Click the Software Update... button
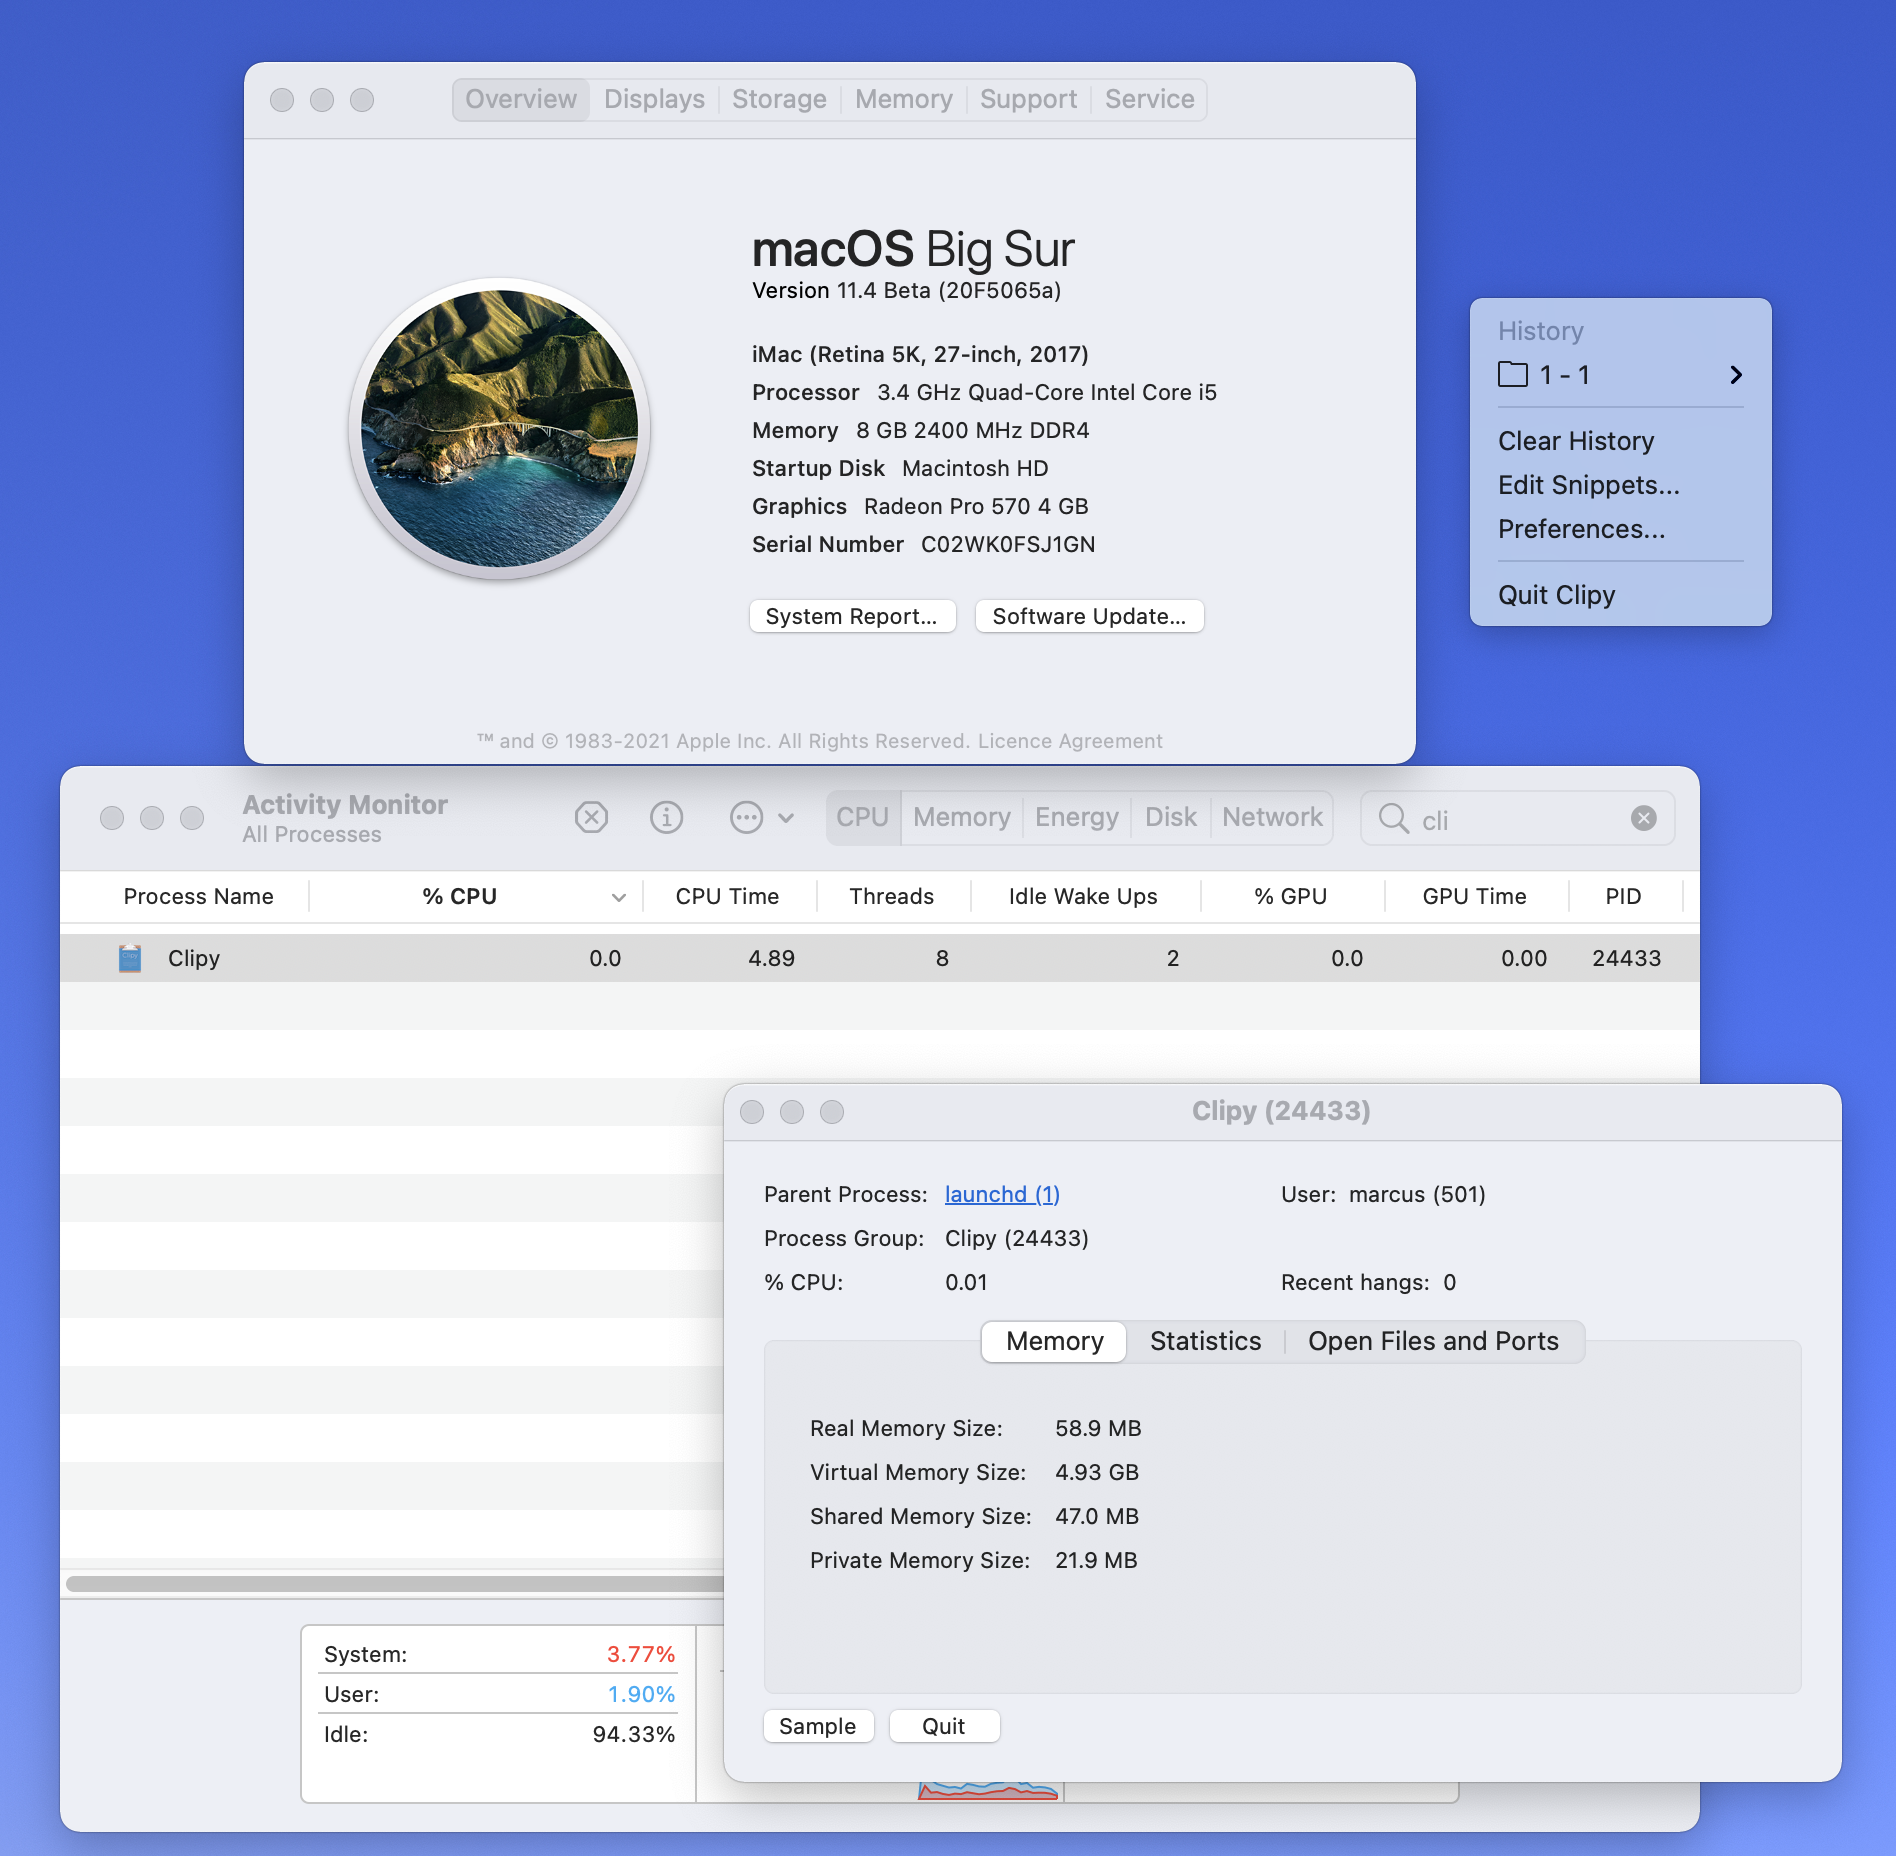Image resolution: width=1896 pixels, height=1856 pixels. click(1089, 616)
